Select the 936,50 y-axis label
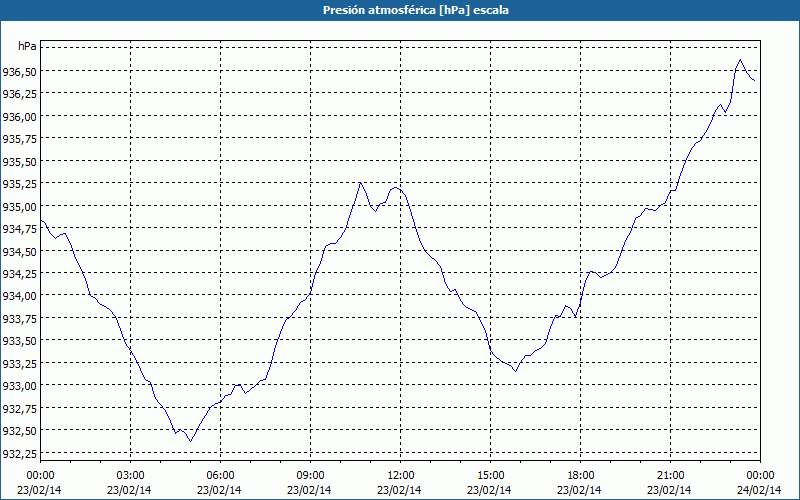 click(19, 72)
